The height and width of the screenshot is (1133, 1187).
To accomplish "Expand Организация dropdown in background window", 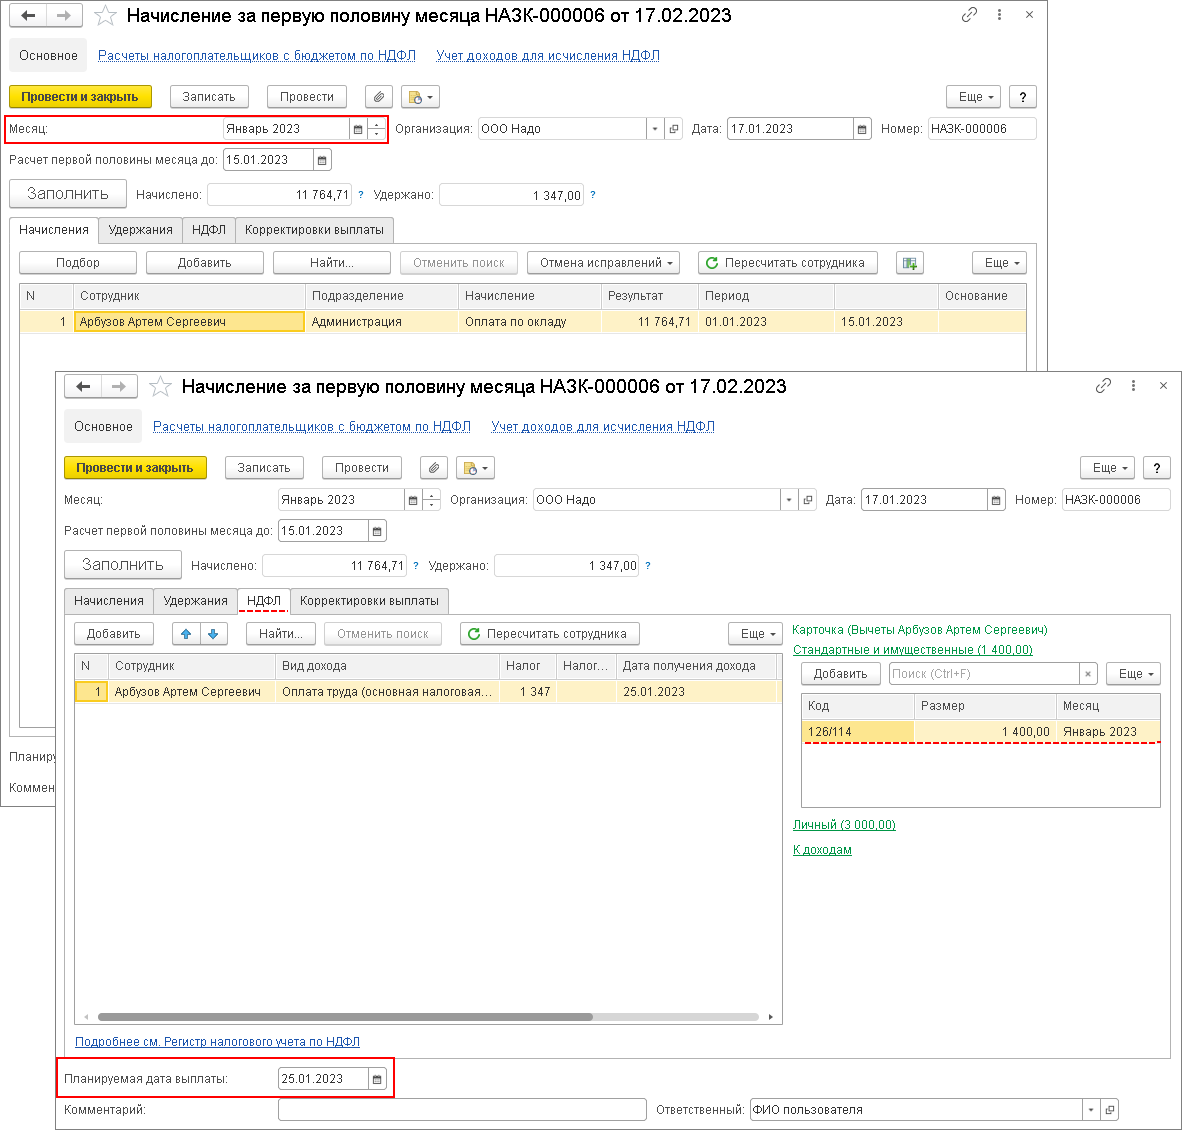I will pyautogui.click(x=655, y=129).
